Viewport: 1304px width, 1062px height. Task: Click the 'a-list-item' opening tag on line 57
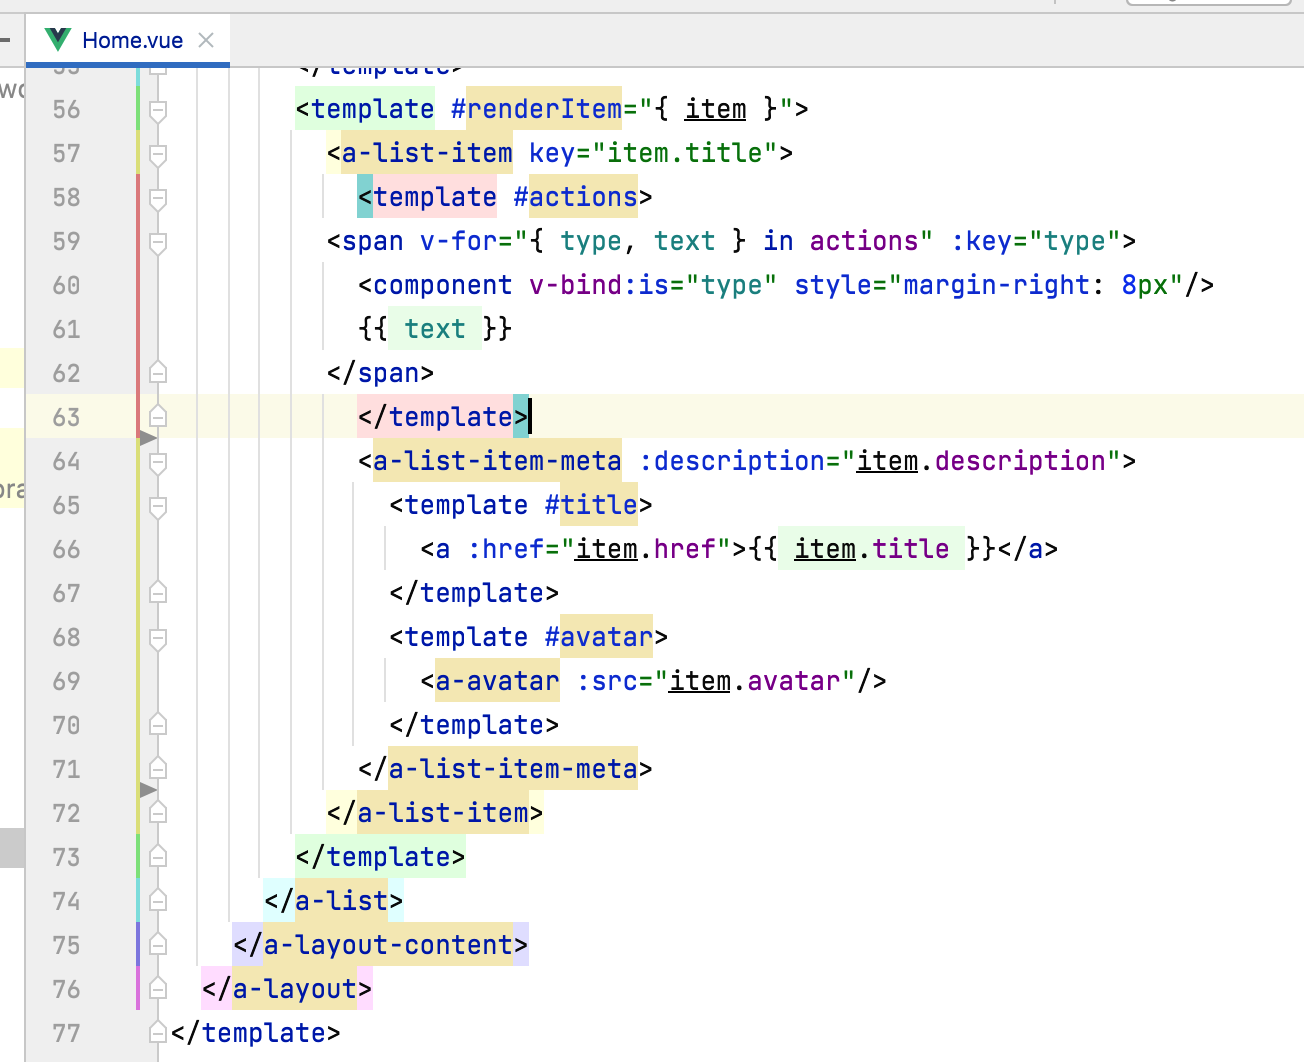[x=427, y=153]
